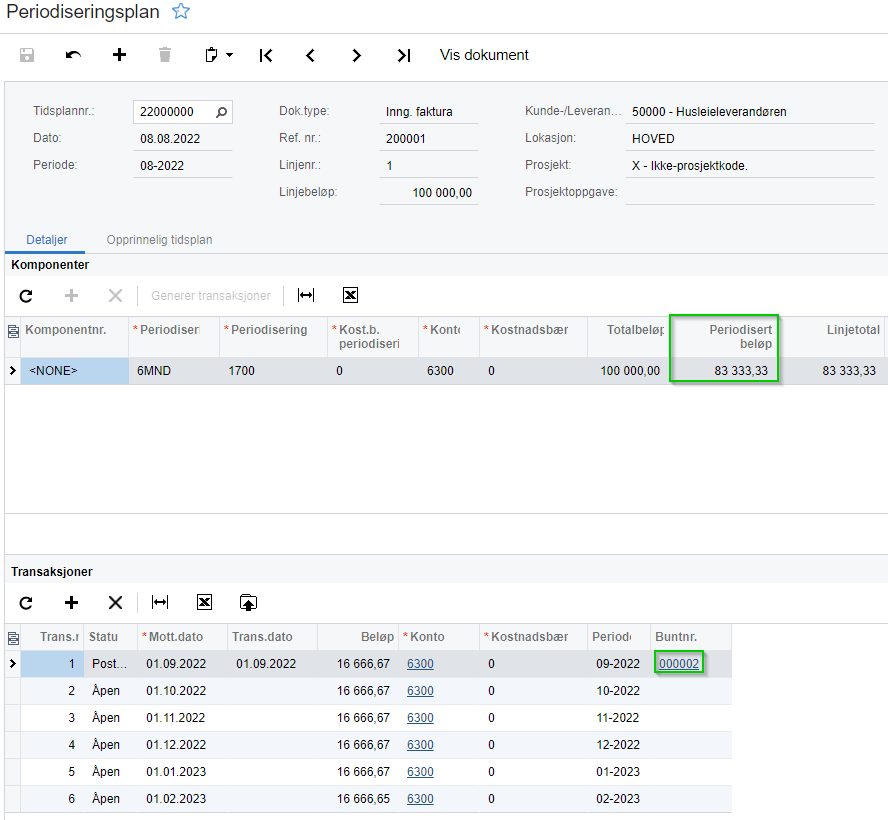Jump to the last record

coord(403,55)
